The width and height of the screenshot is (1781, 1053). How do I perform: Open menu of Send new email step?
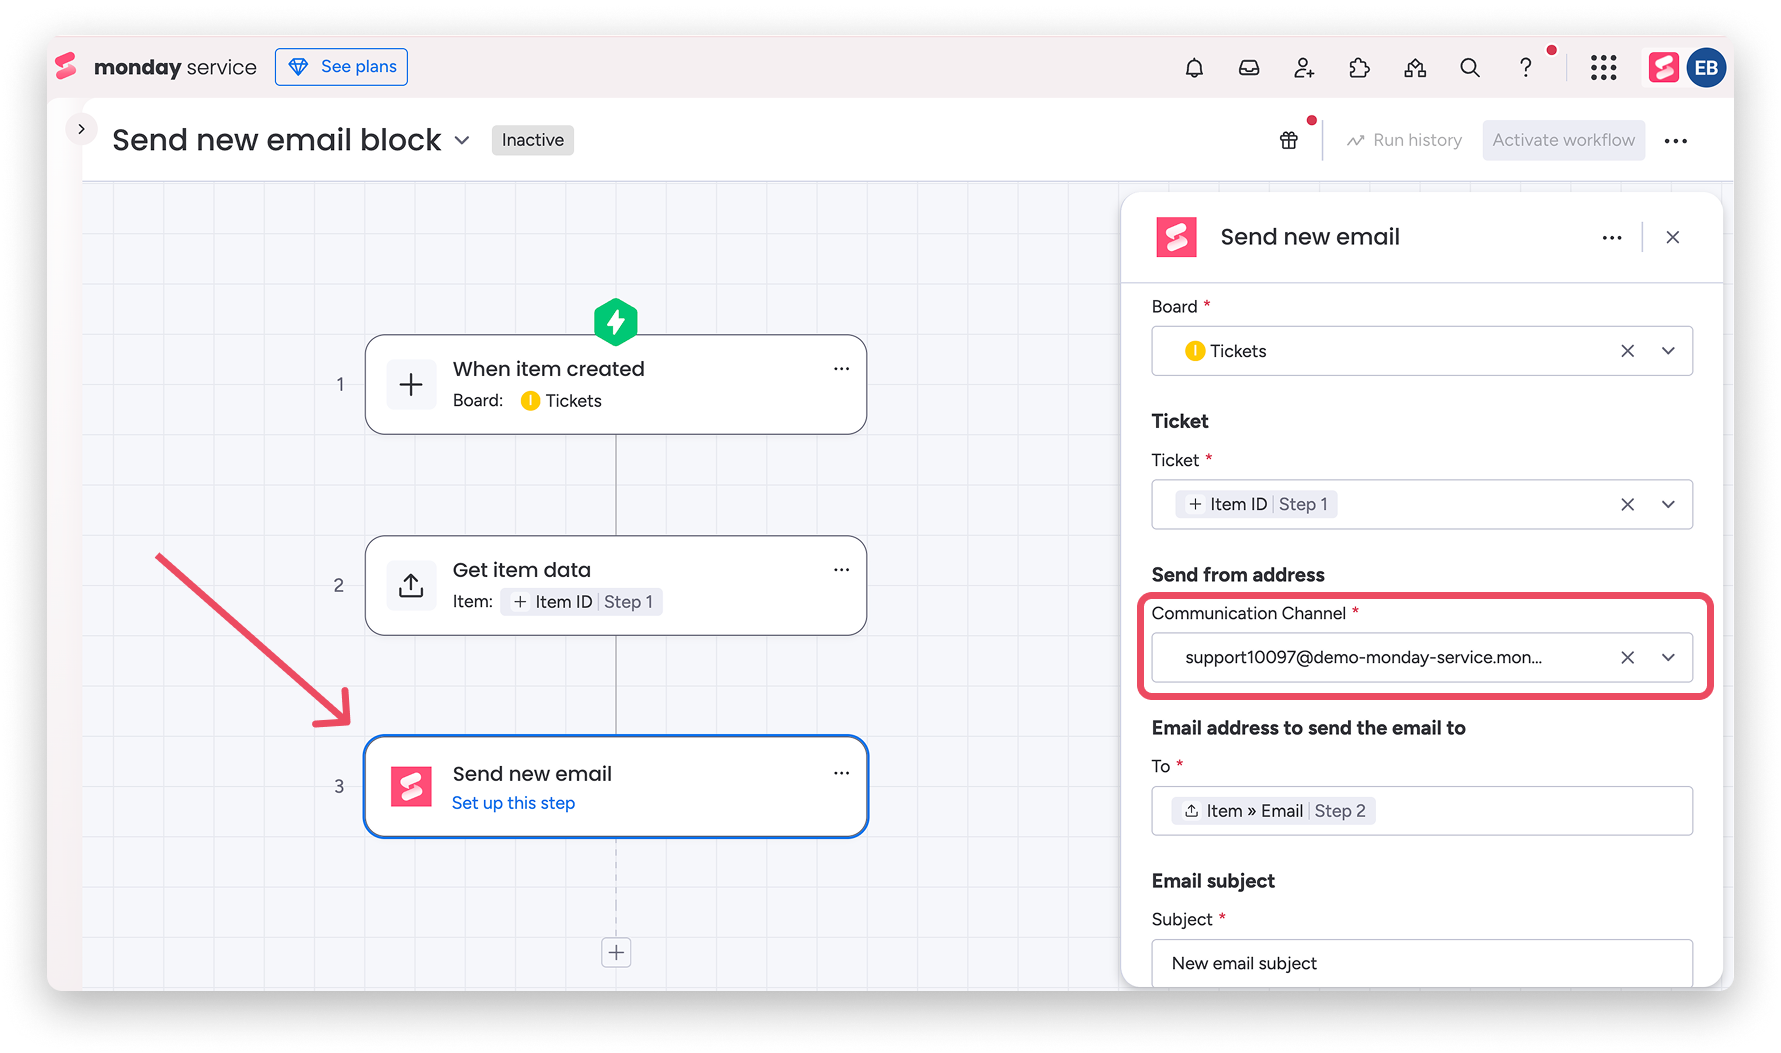[841, 773]
